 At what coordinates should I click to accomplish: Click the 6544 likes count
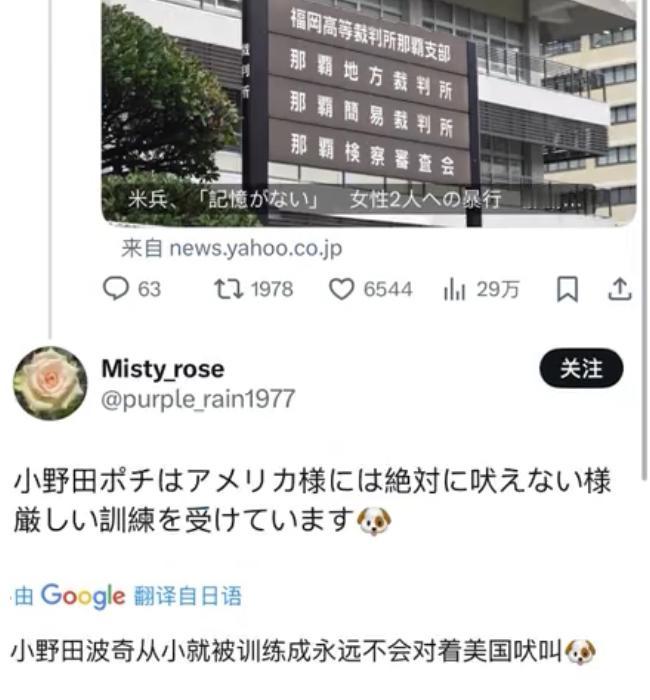point(388,289)
